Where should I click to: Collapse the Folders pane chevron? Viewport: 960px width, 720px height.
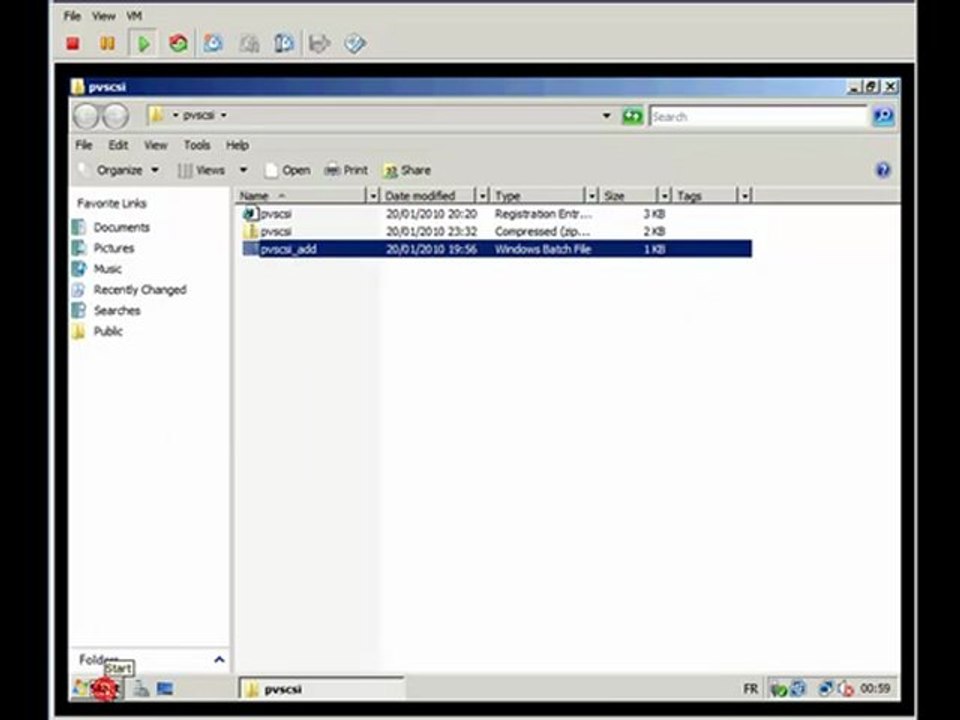tap(219, 659)
